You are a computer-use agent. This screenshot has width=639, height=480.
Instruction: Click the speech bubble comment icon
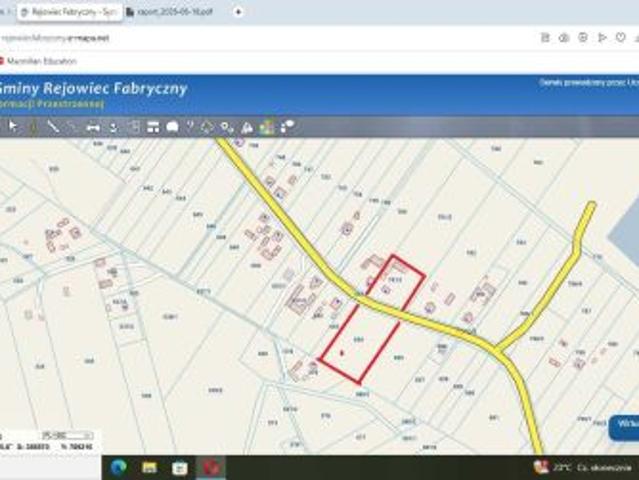pyautogui.click(x=172, y=127)
